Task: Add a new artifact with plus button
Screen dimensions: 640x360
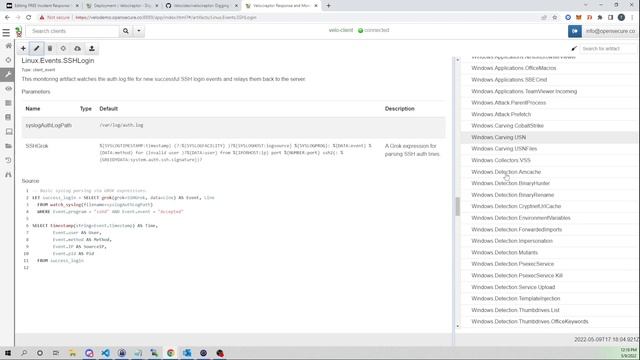Action: (23, 49)
